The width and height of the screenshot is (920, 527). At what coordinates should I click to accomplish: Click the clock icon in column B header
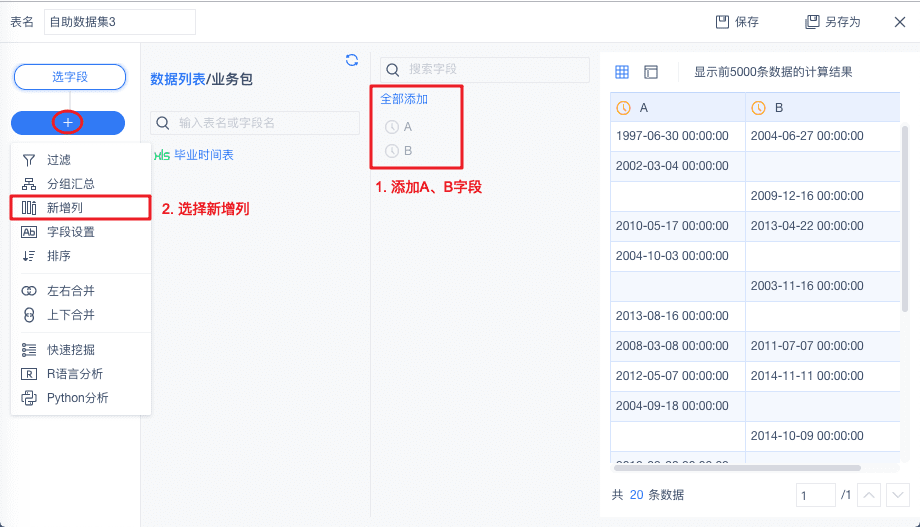click(x=759, y=108)
